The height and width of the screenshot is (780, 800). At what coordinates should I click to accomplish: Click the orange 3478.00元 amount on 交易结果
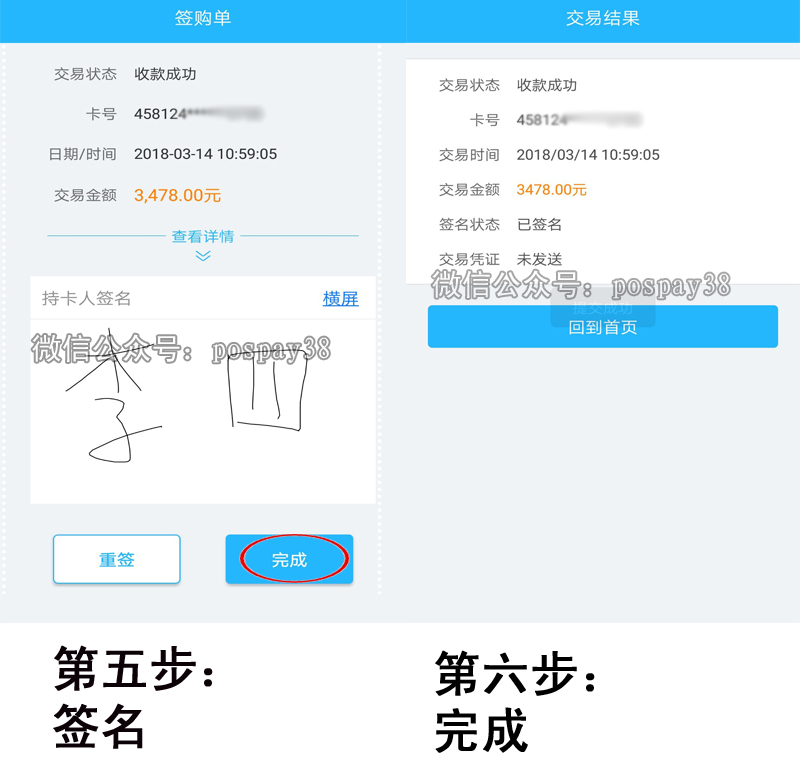[551, 190]
